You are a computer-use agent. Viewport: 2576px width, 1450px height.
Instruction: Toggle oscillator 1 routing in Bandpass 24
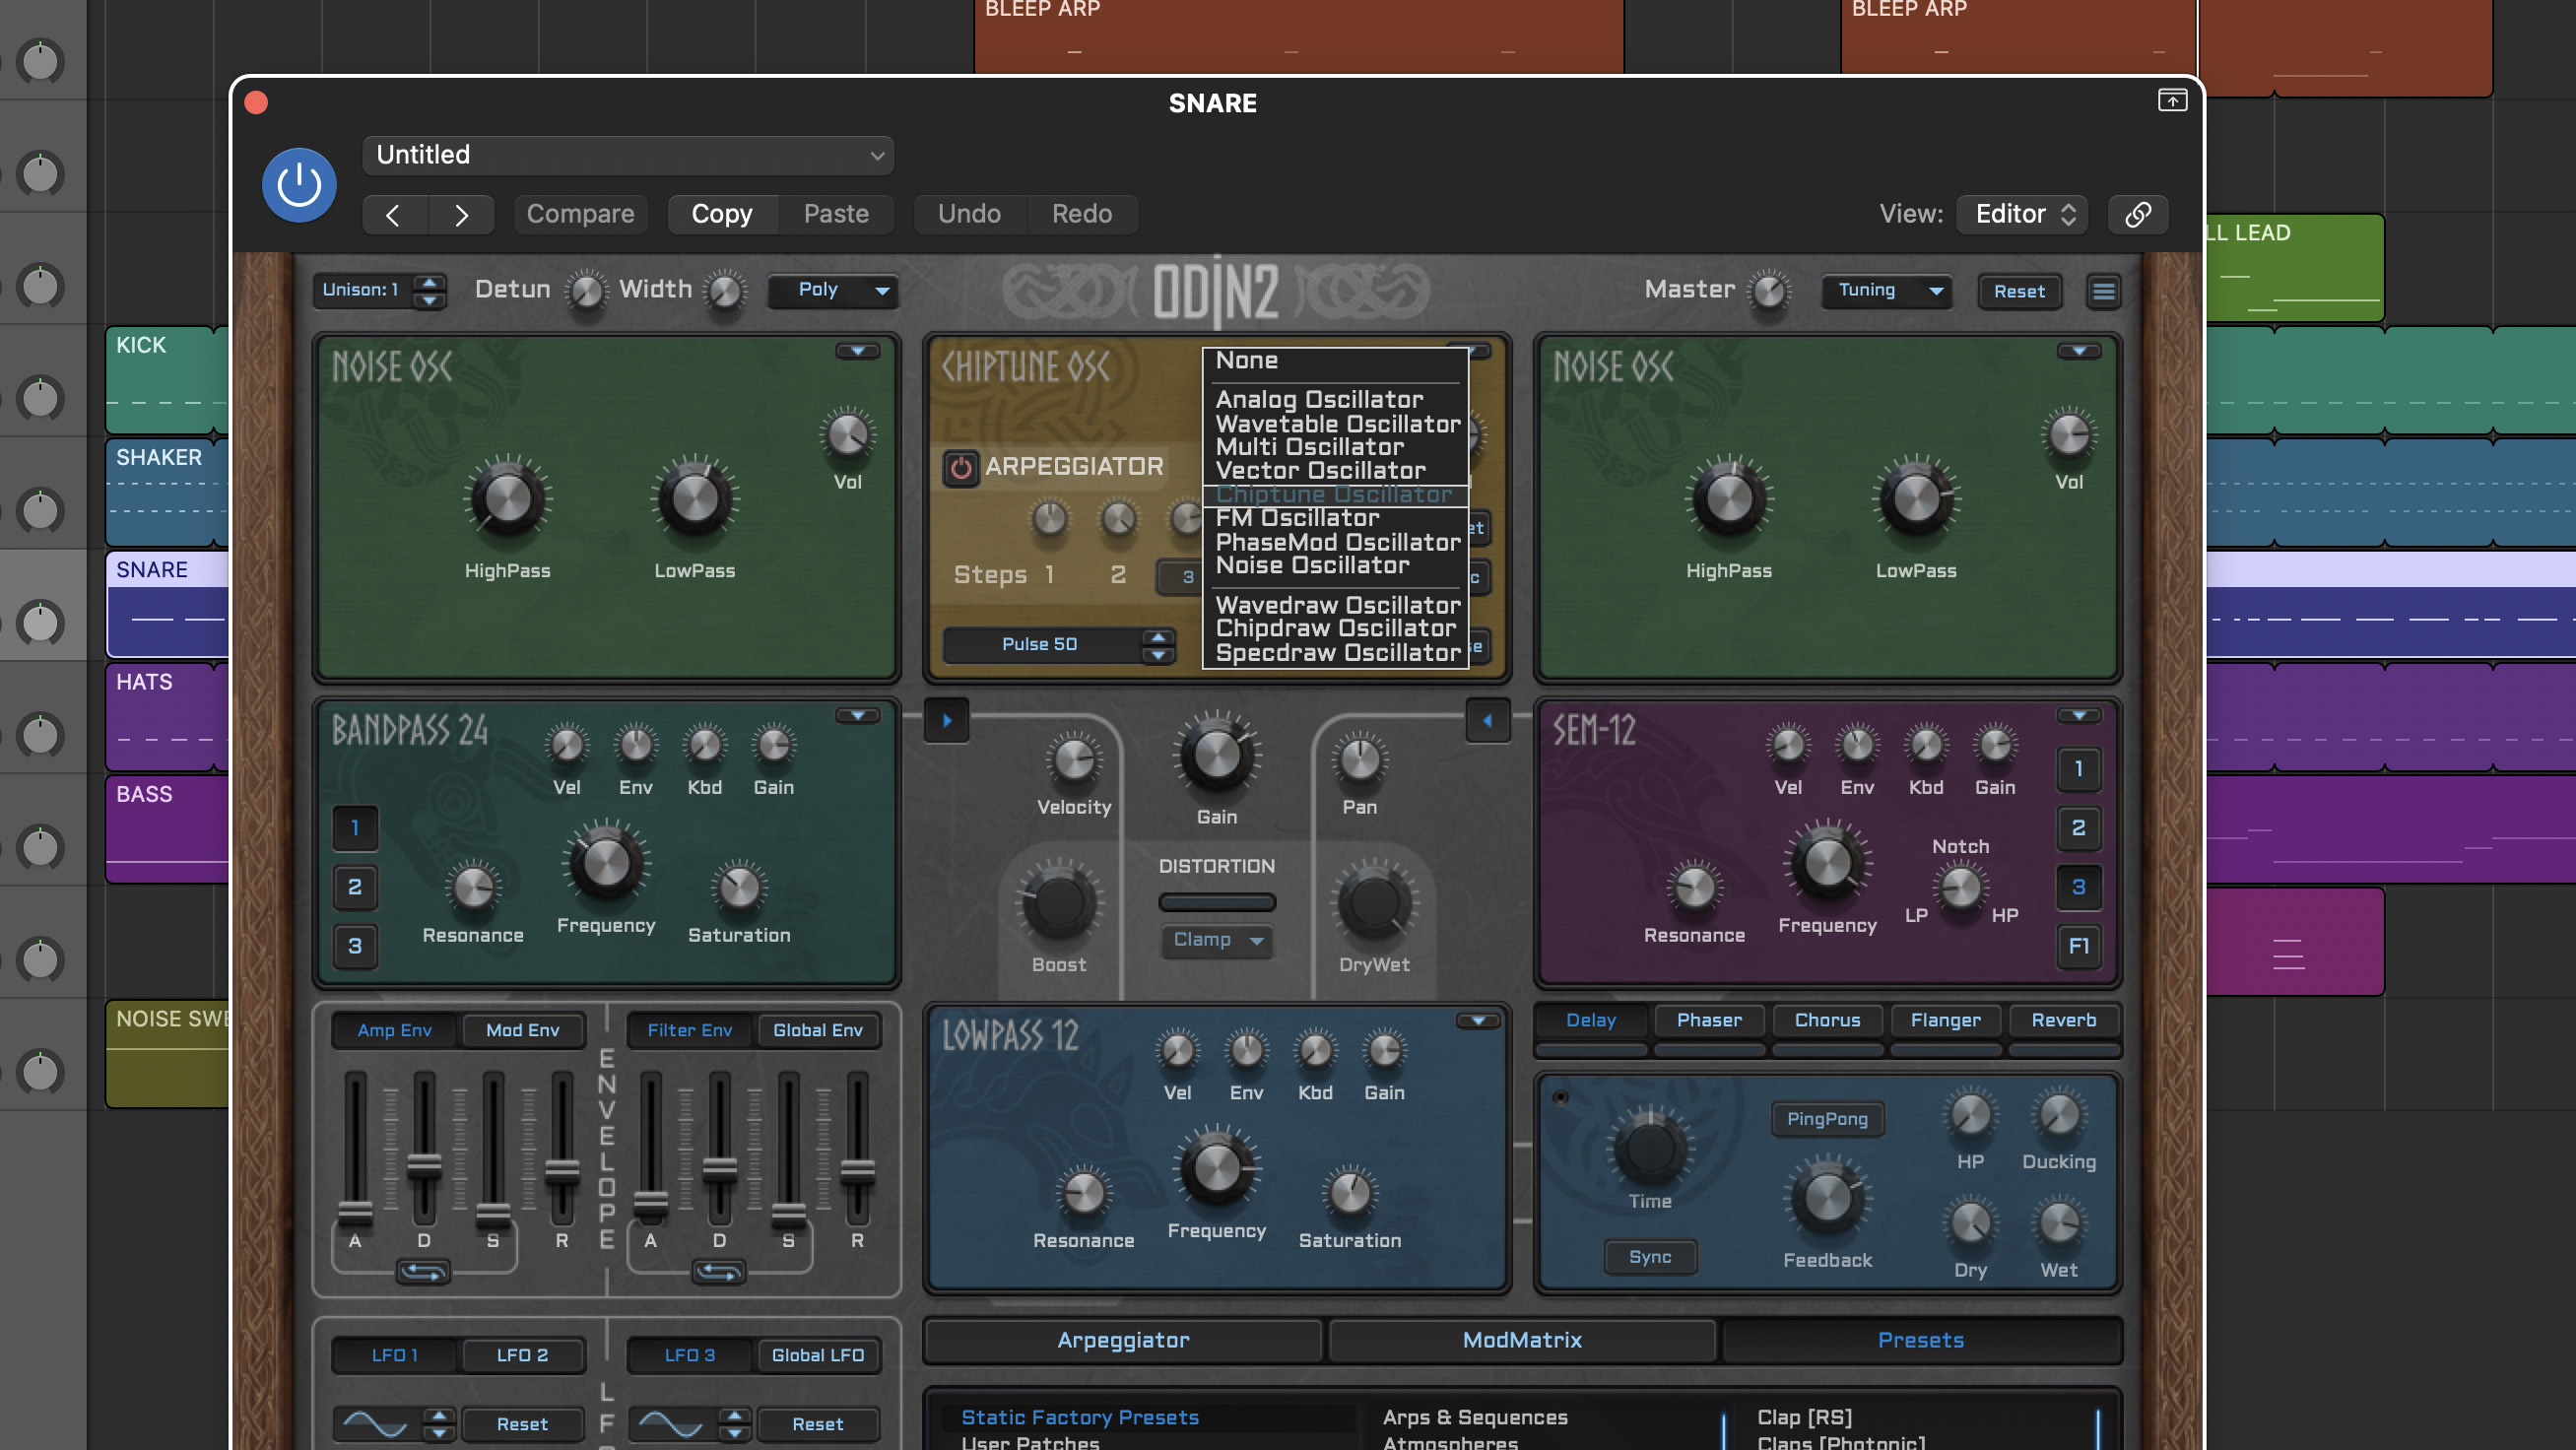(355, 828)
